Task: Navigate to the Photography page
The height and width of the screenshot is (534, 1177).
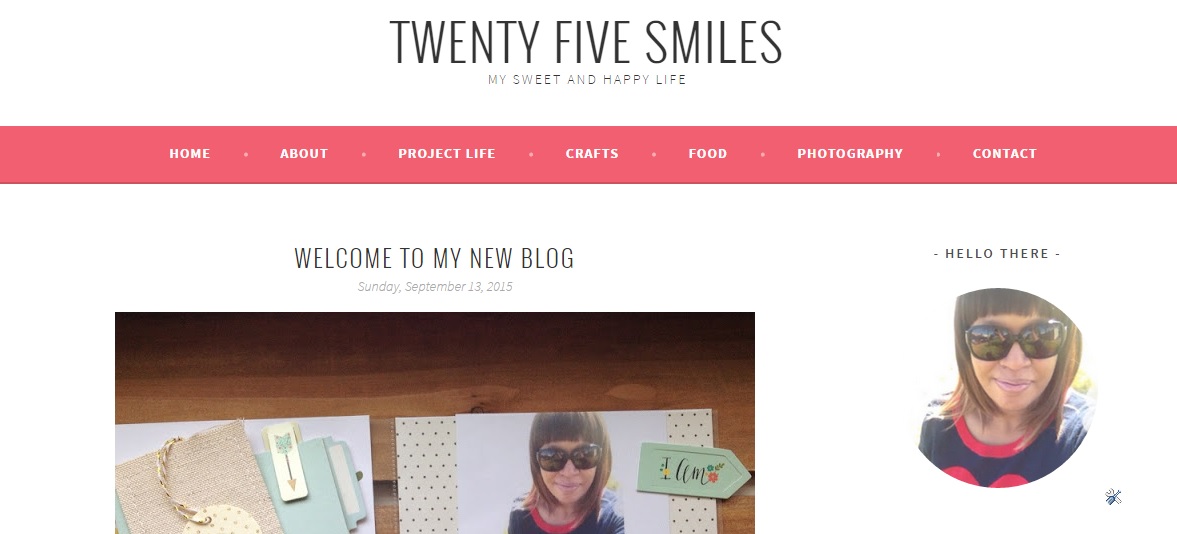Action: click(x=850, y=153)
